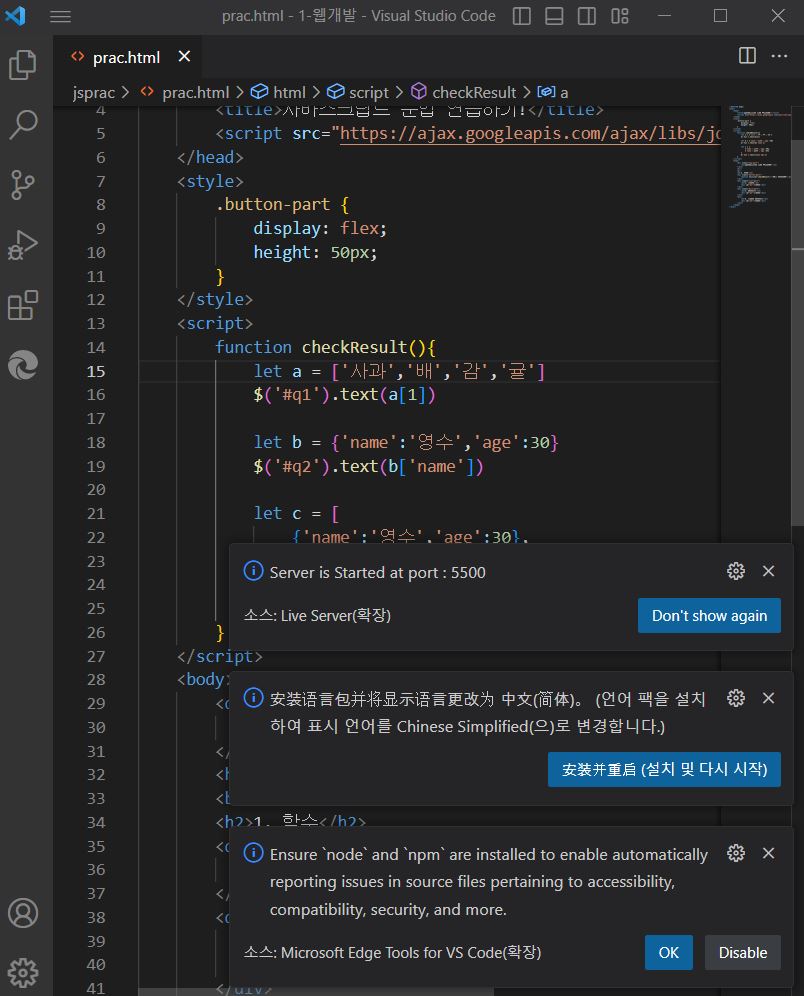Open the Search view
This screenshot has width=804, height=996.
point(23,124)
